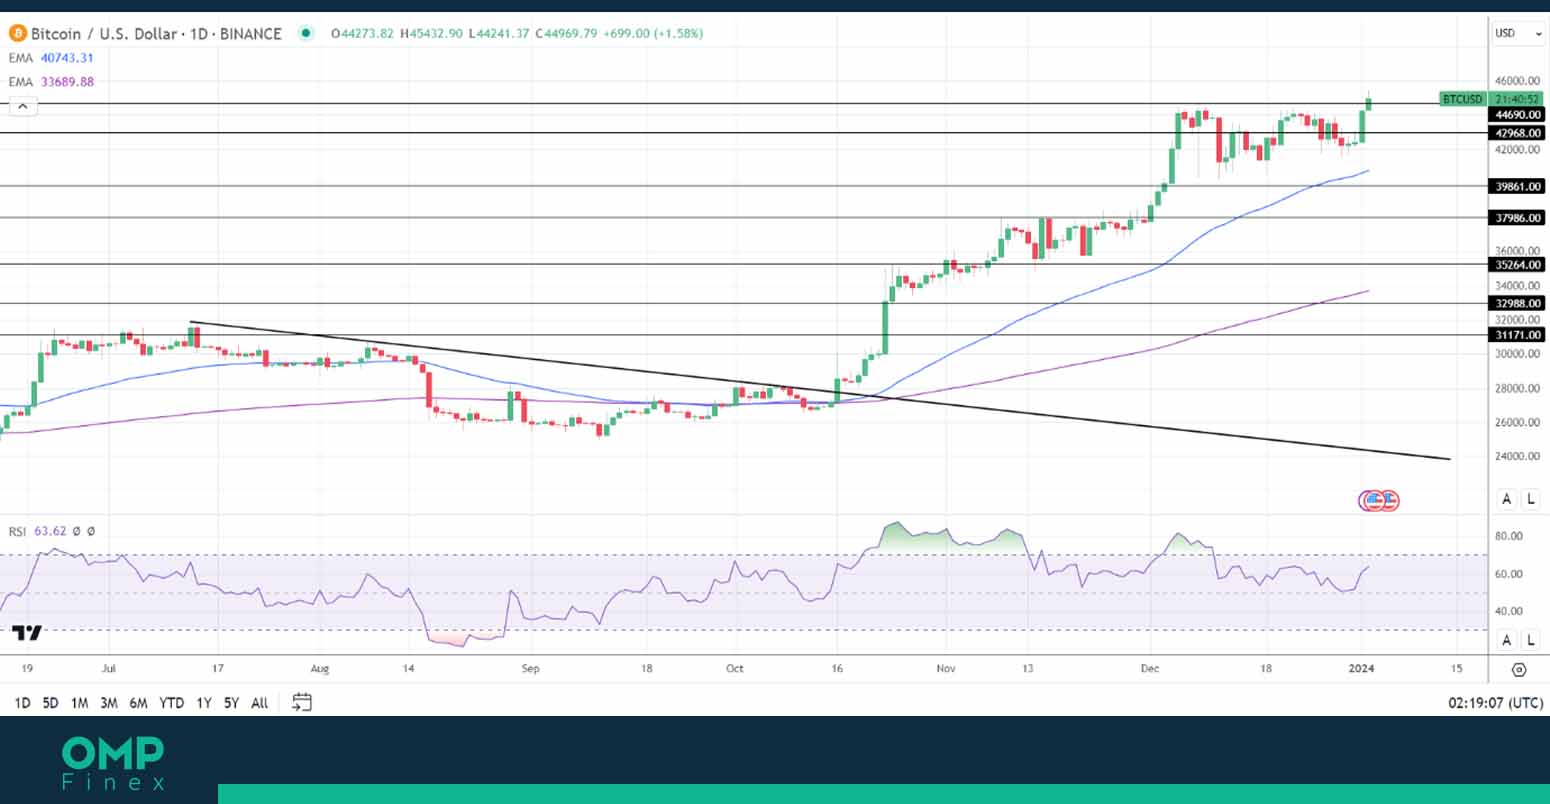Click the 32988.00 price level label

pyautogui.click(x=1517, y=303)
